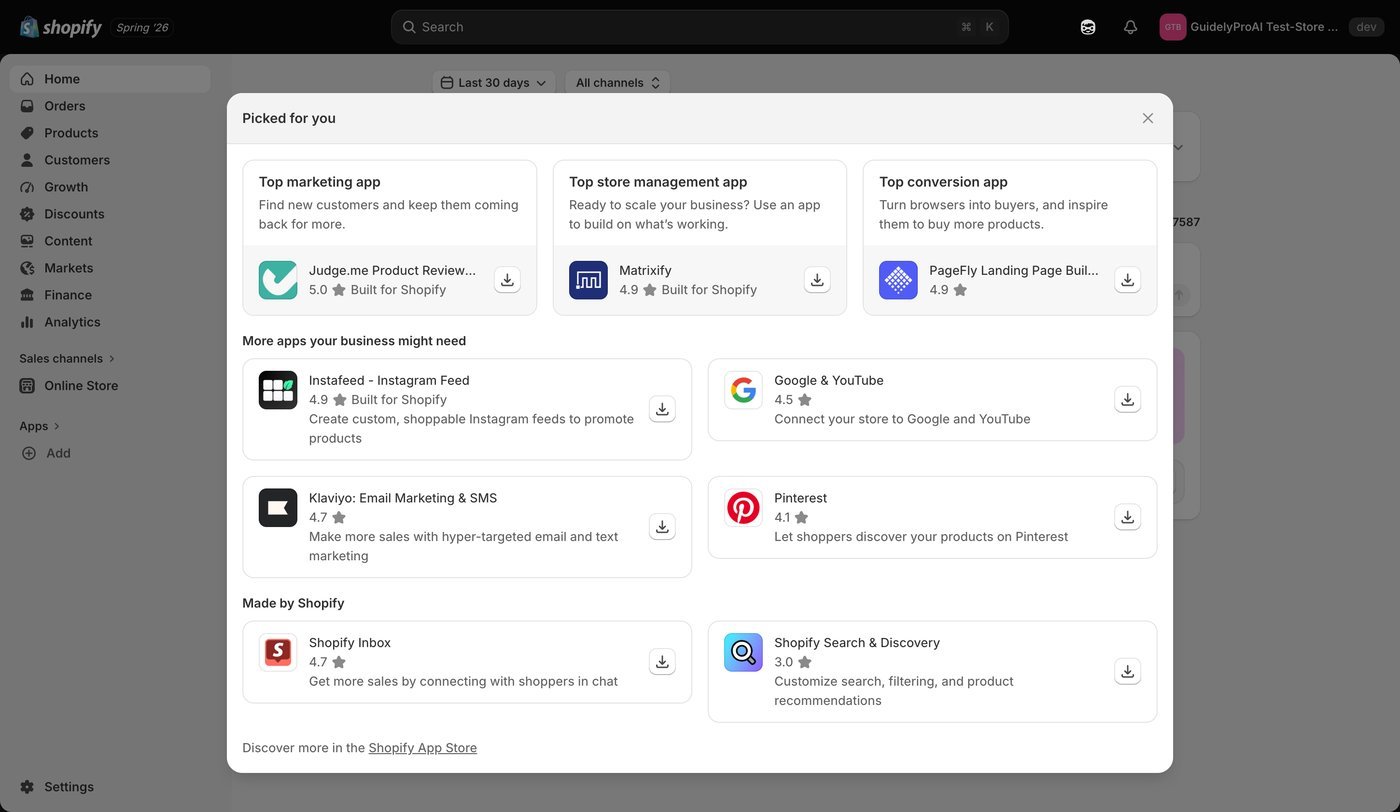Click the Matrixify app logo
1400x812 pixels.
coord(588,280)
